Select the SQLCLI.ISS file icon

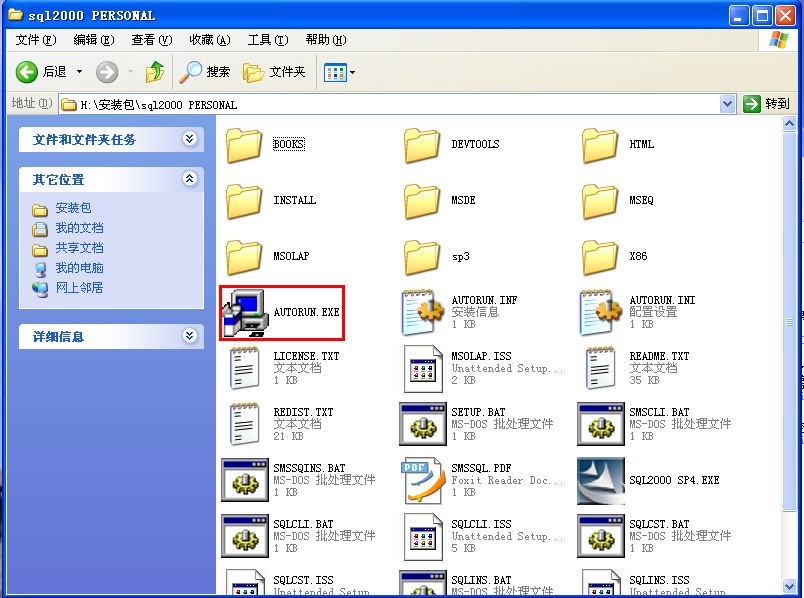point(423,536)
